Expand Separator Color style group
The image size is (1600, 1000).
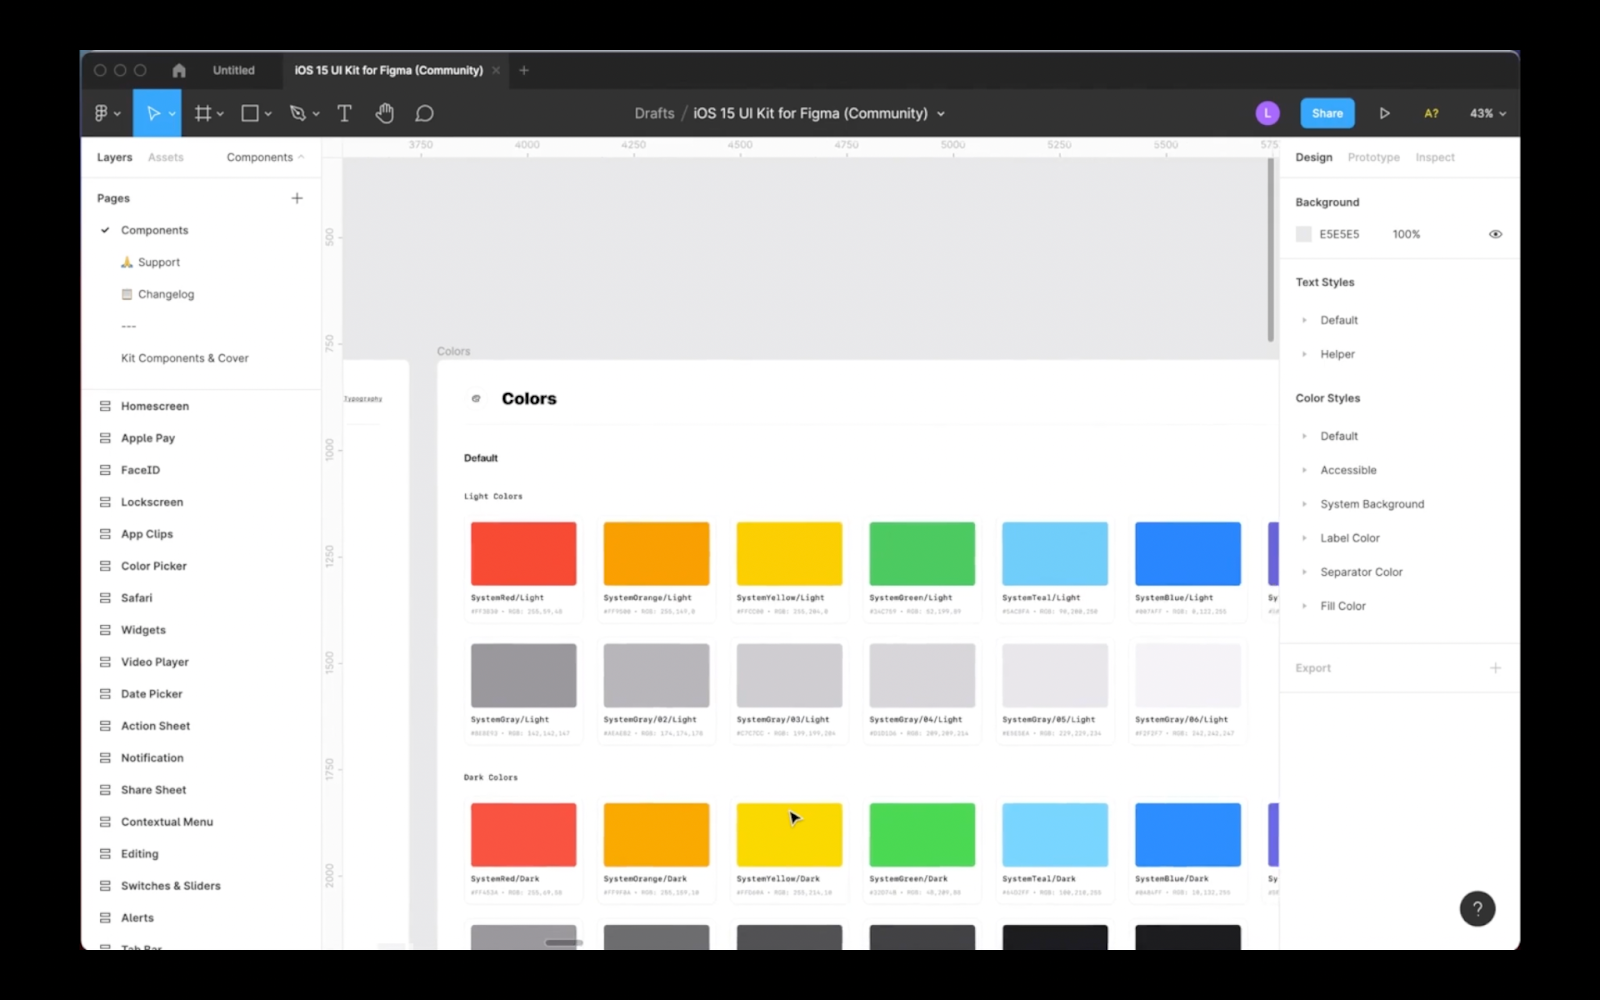click(x=1304, y=572)
